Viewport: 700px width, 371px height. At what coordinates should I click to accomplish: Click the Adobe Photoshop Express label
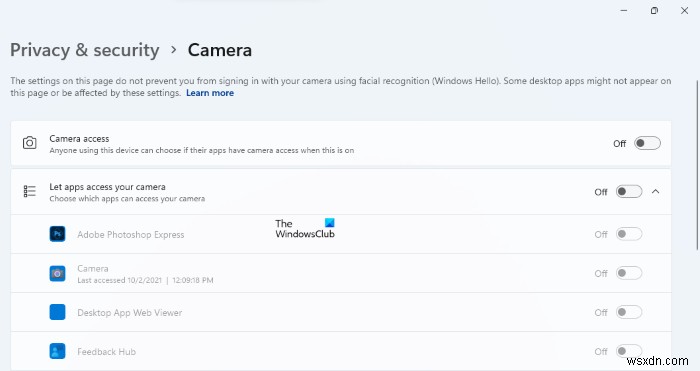click(130, 234)
